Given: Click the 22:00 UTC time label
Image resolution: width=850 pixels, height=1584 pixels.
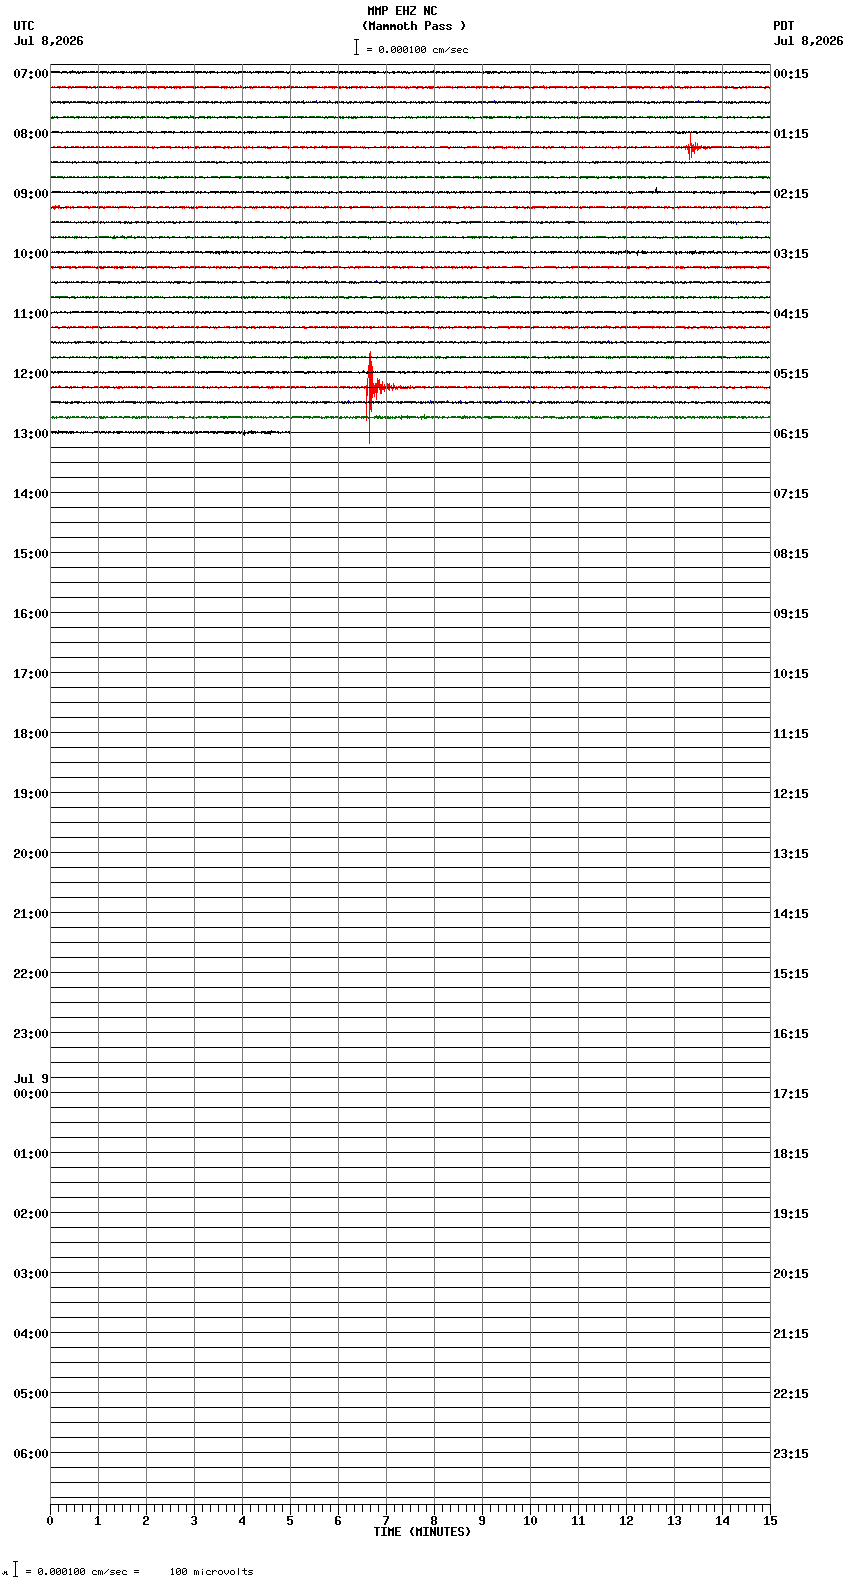Looking at the screenshot, I should 31,974.
